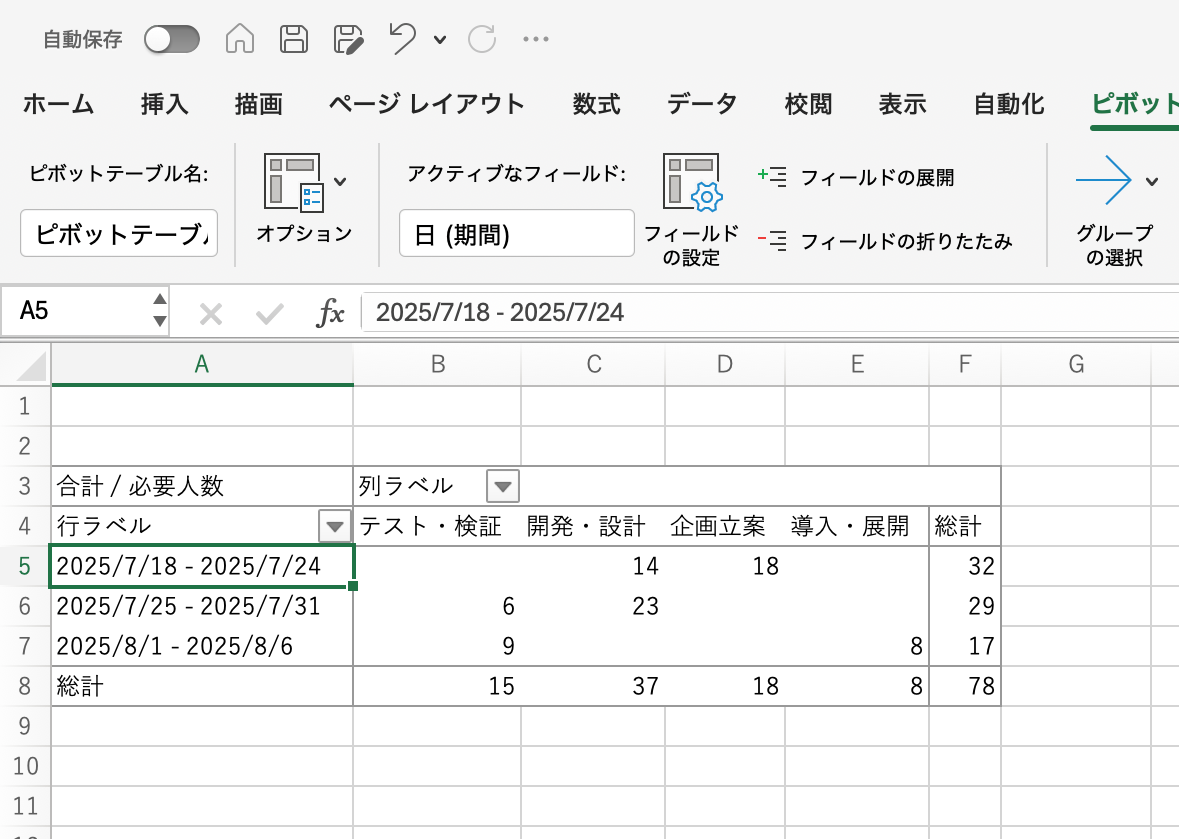Expand the Undo history dropdown arrow
This screenshot has width=1179, height=839.
click(440, 40)
